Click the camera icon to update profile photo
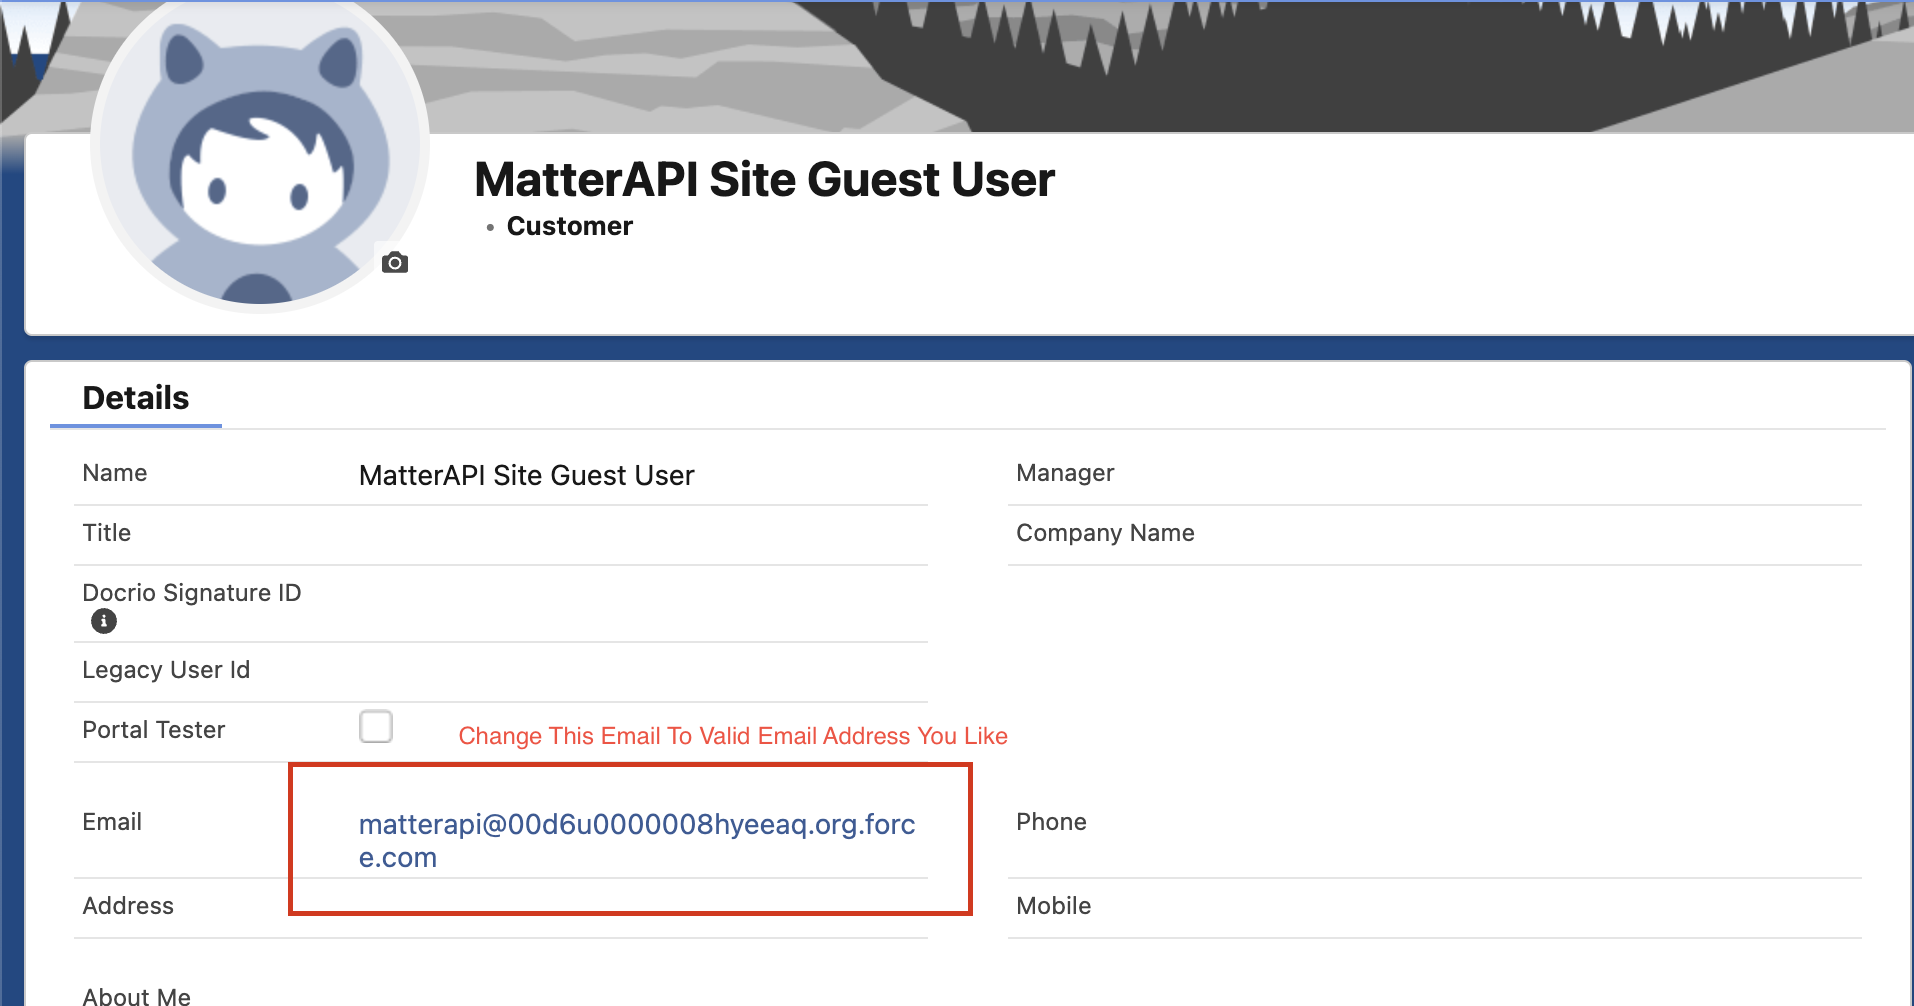 point(395,262)
